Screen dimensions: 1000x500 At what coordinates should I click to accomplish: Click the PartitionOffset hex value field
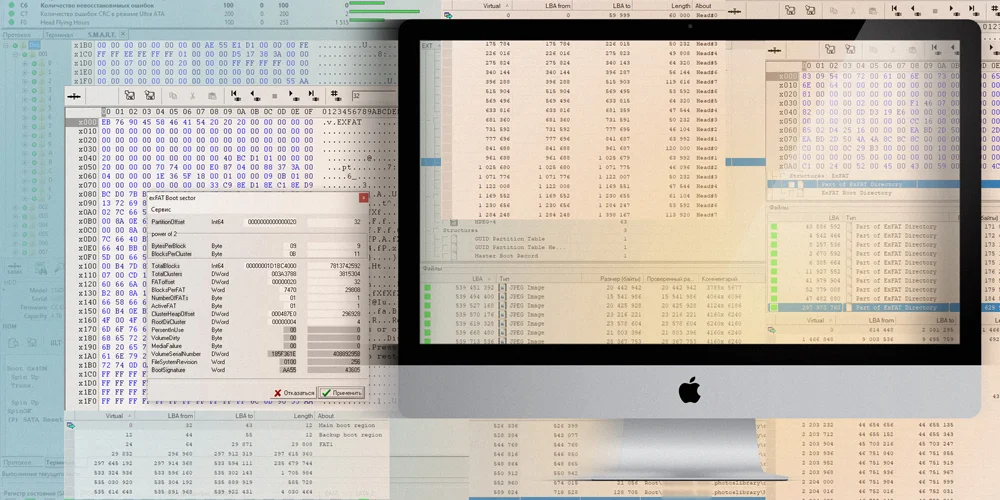click(x=269, y=222)
